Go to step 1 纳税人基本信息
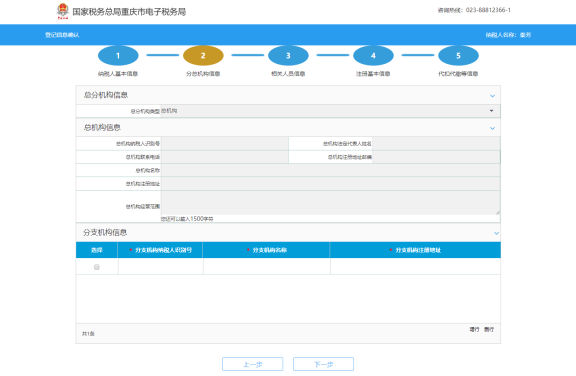 (x=118, y=55)
